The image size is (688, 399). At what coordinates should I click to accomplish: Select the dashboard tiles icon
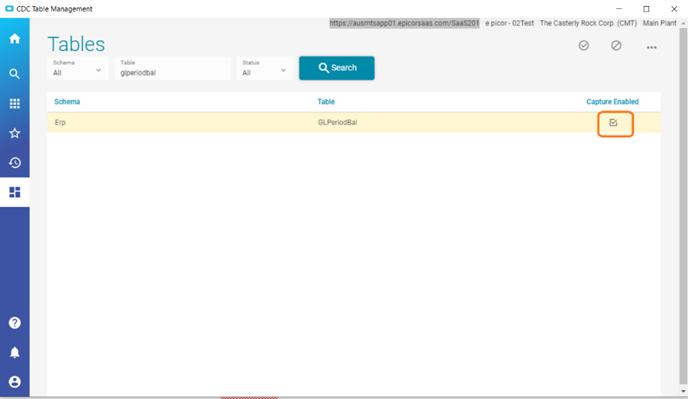point(14,192)
